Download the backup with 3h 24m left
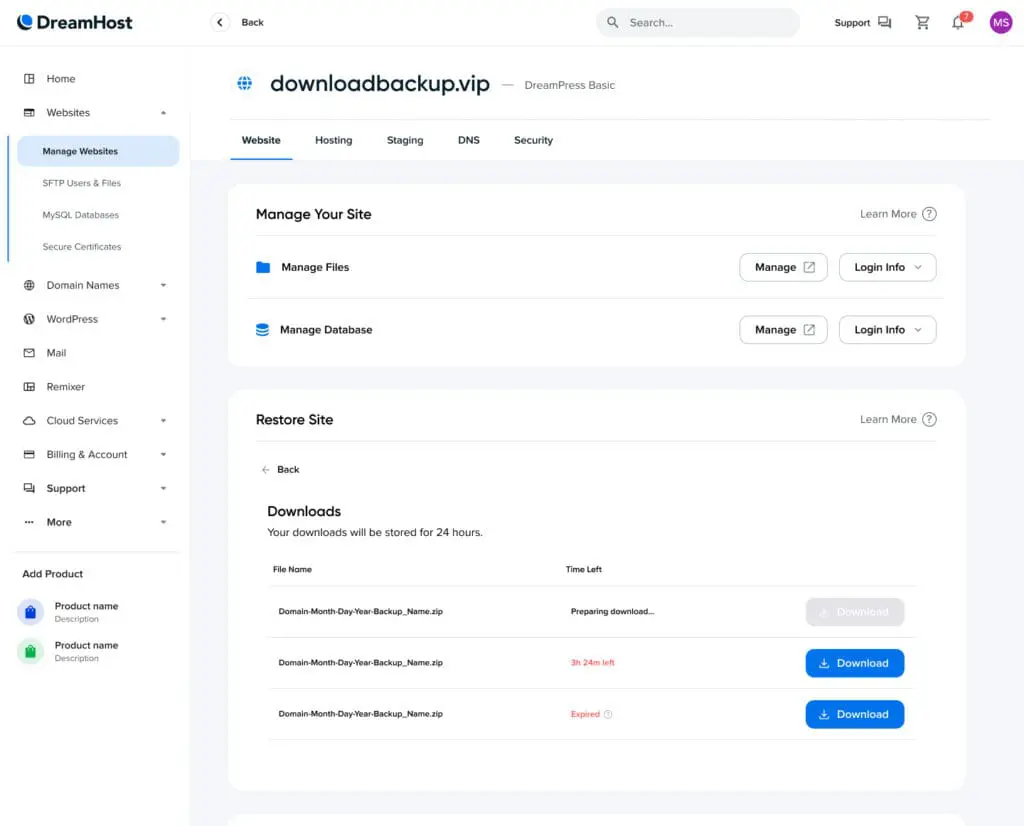 [855, 663]
